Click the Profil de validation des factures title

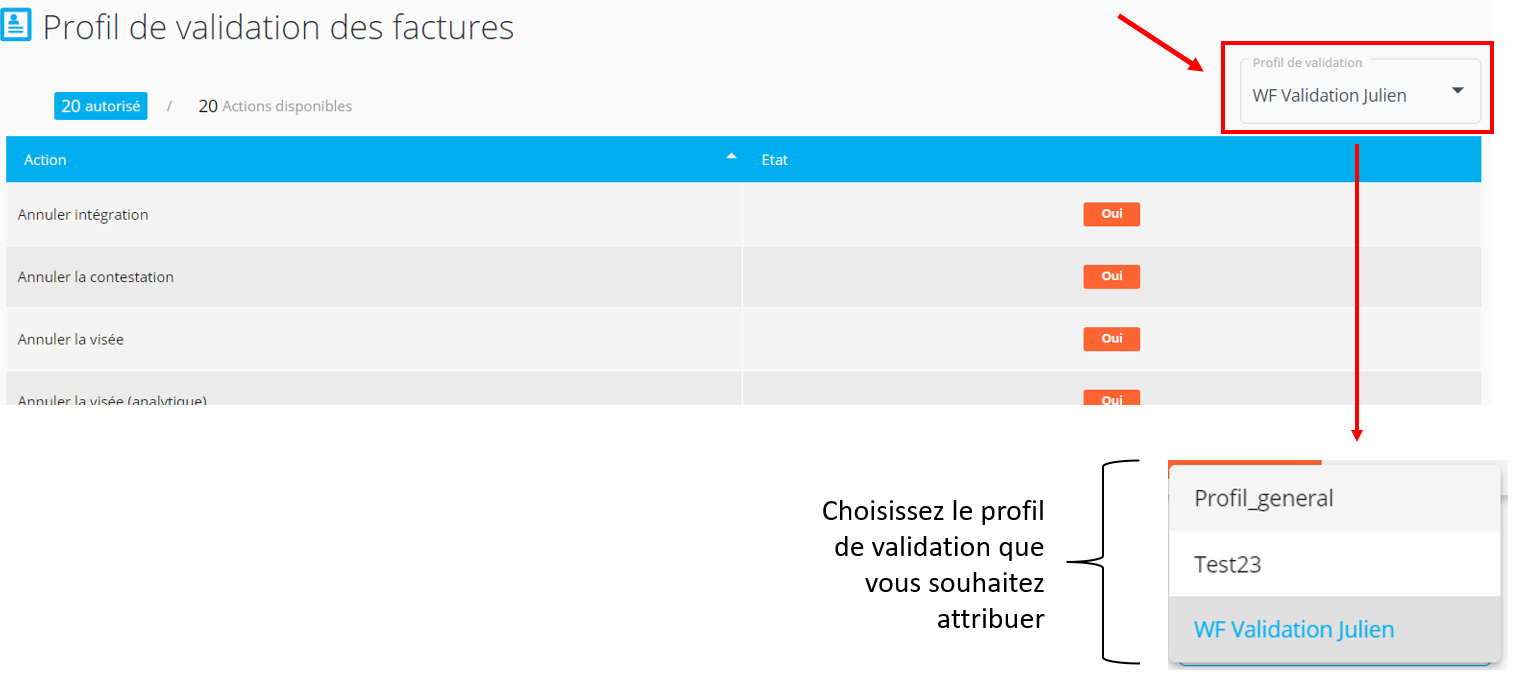[278, 27]
